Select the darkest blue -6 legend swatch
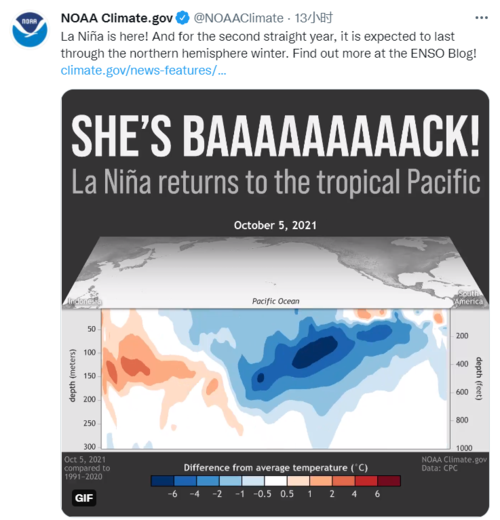This screenshot has width=500, height=520. click(x=162, y=481)
